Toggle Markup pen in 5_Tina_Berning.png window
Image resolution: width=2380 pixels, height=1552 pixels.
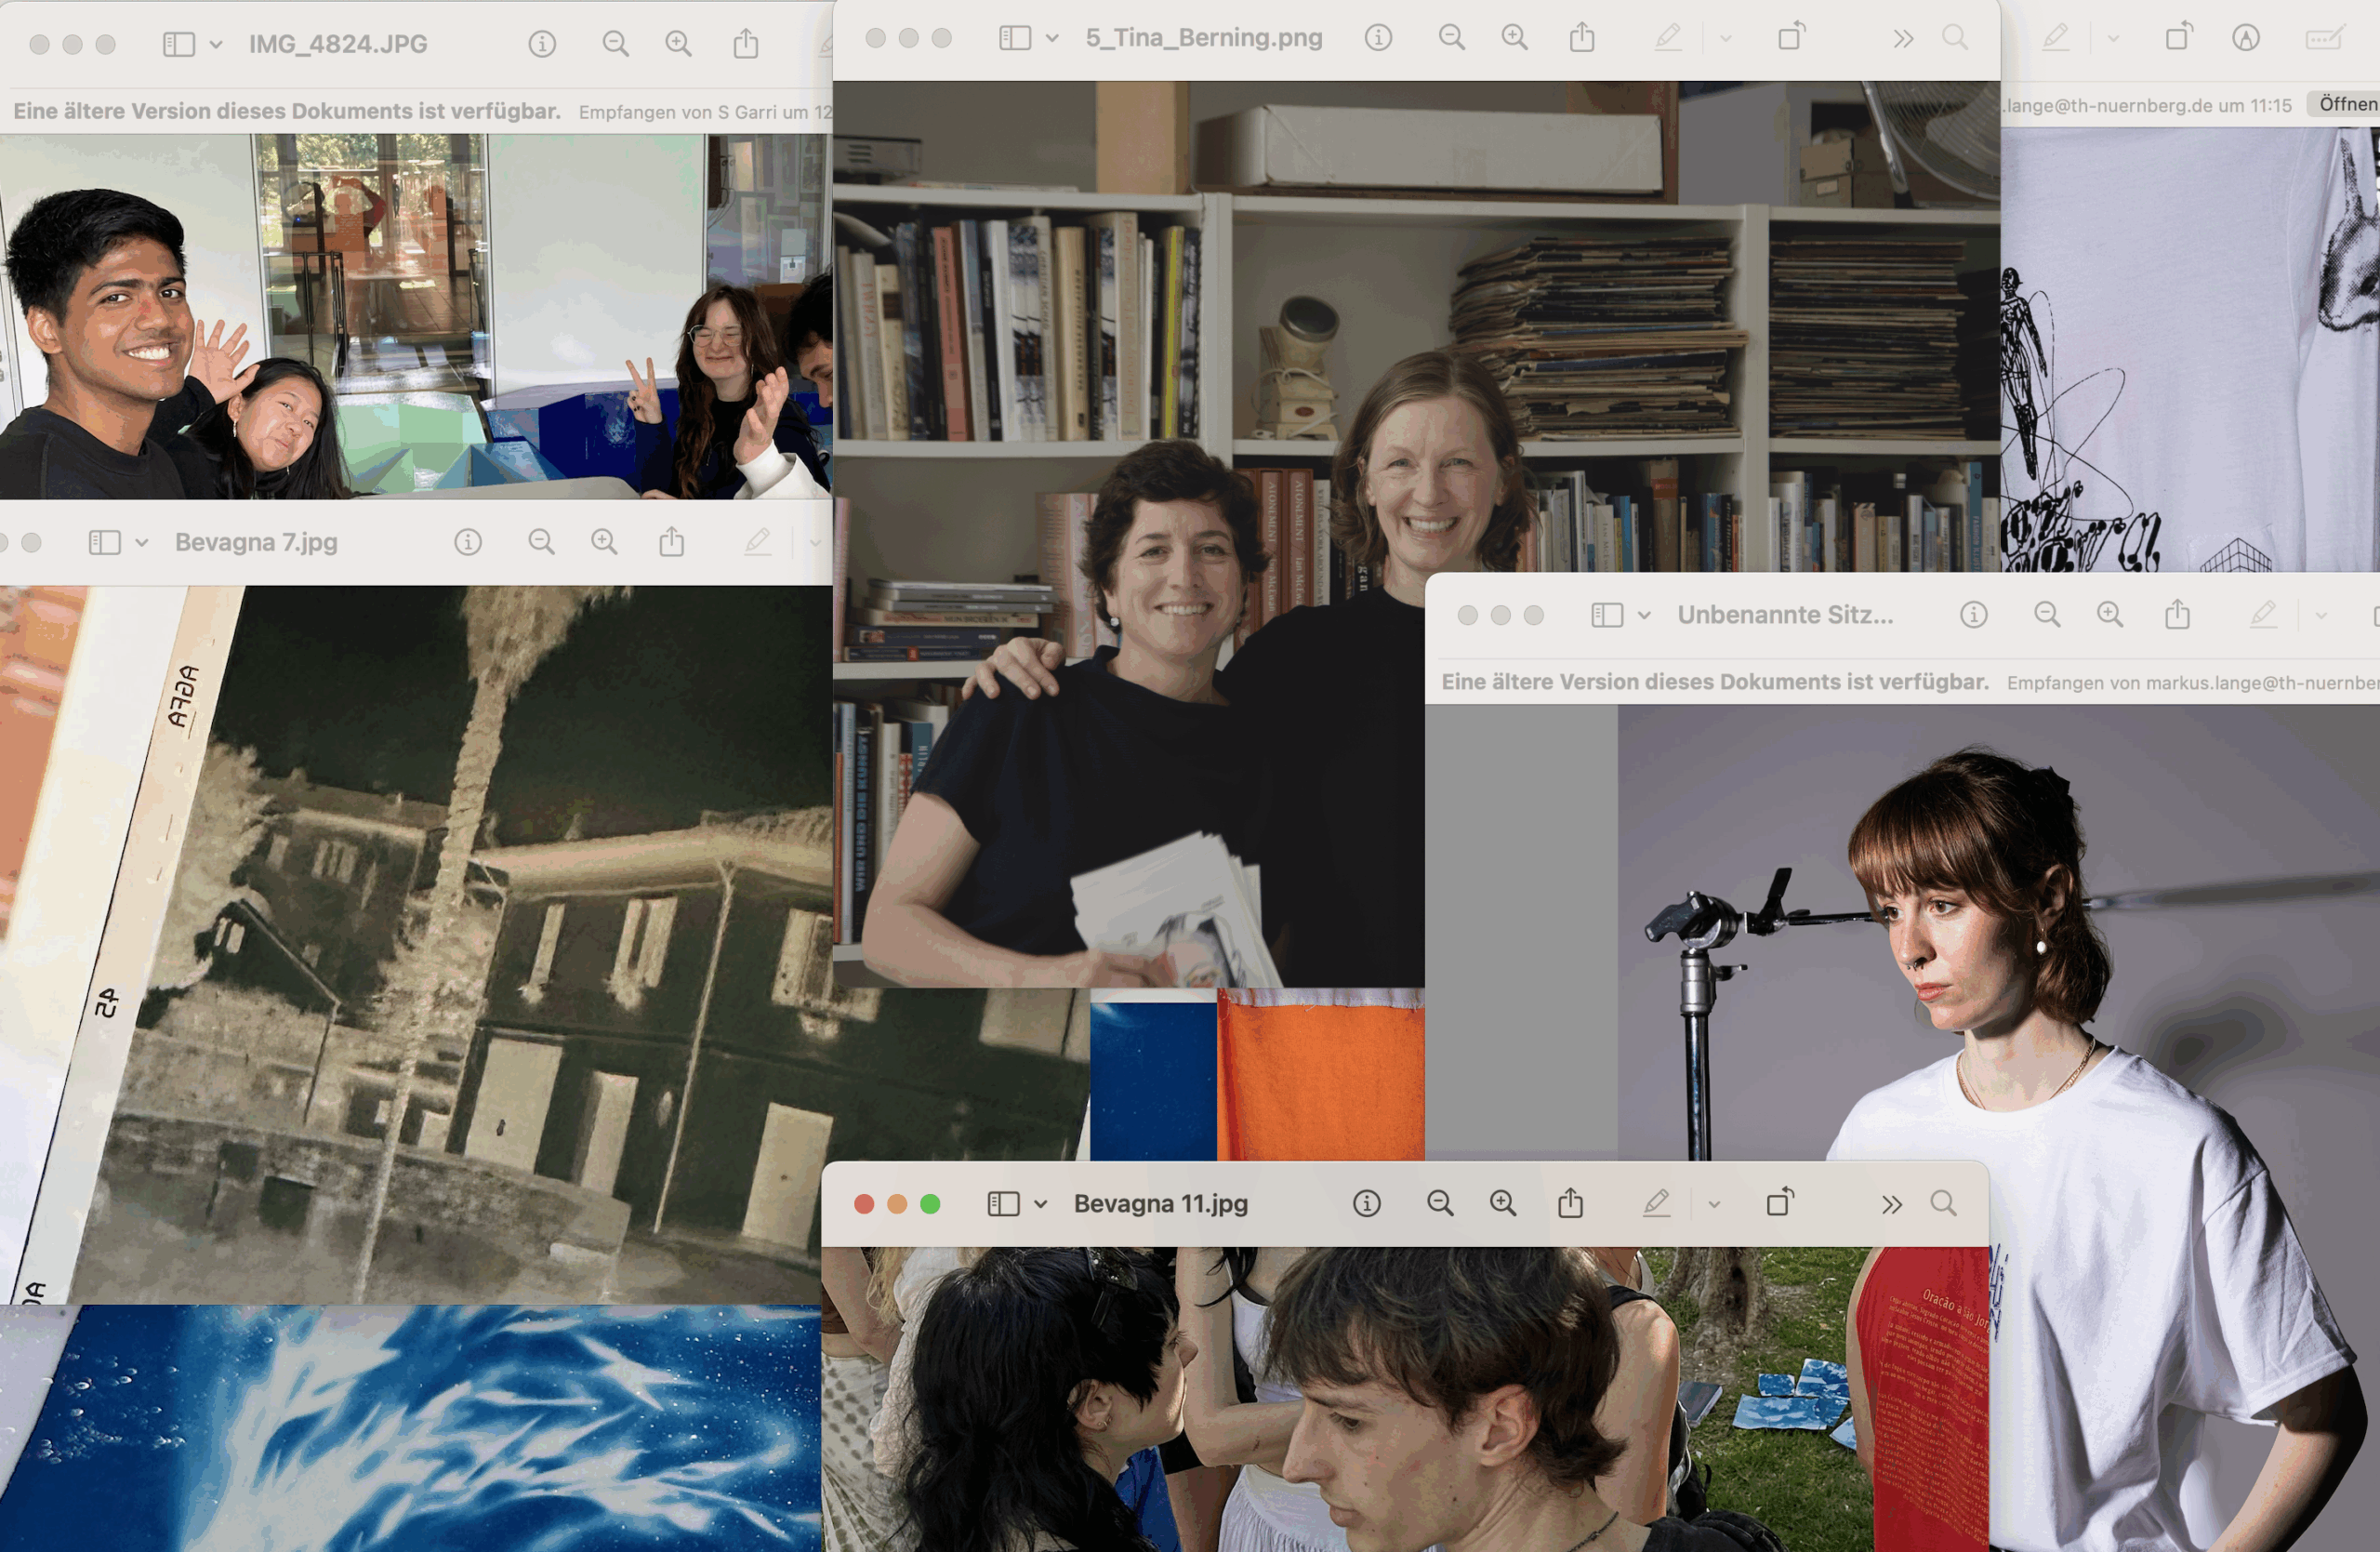[1667, 38]
